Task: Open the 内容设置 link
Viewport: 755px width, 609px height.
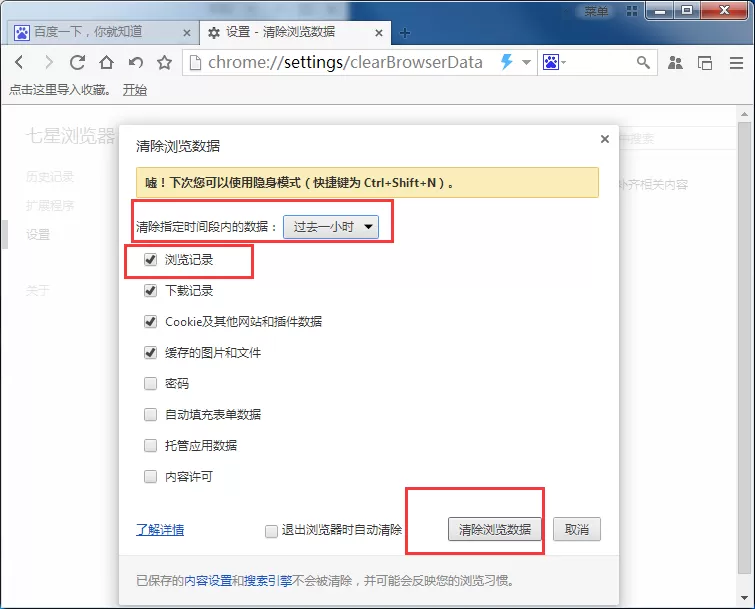Action: 208,581
